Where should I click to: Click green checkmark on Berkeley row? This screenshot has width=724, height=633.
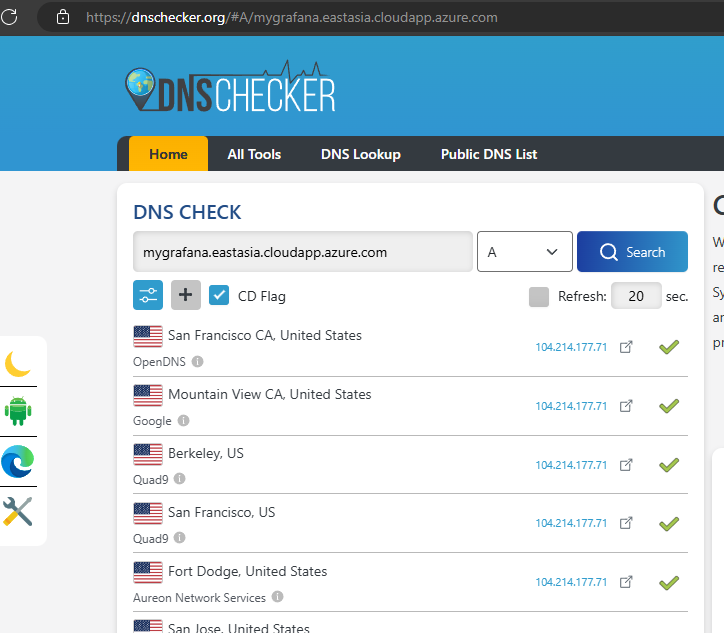pos(669,464)
